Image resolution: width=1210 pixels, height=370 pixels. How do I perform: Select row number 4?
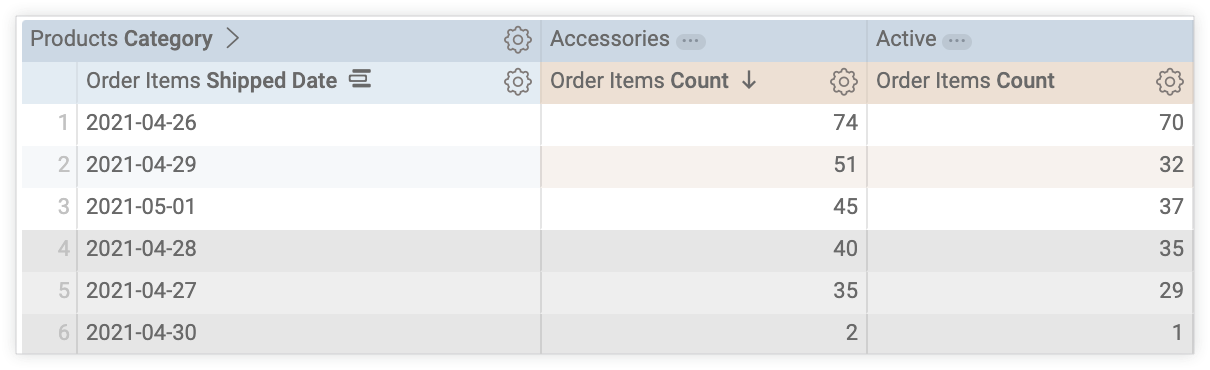(63, 249)
